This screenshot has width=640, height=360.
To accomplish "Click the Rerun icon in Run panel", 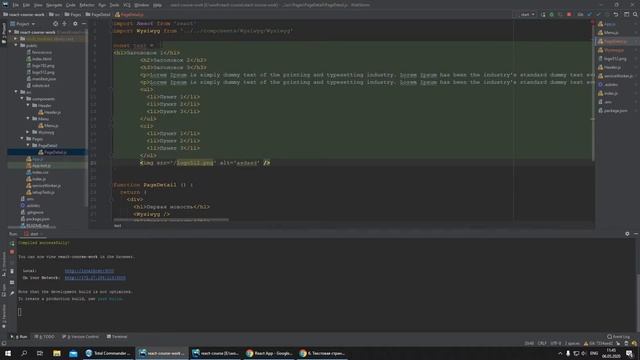I will (x=12, y=243).
